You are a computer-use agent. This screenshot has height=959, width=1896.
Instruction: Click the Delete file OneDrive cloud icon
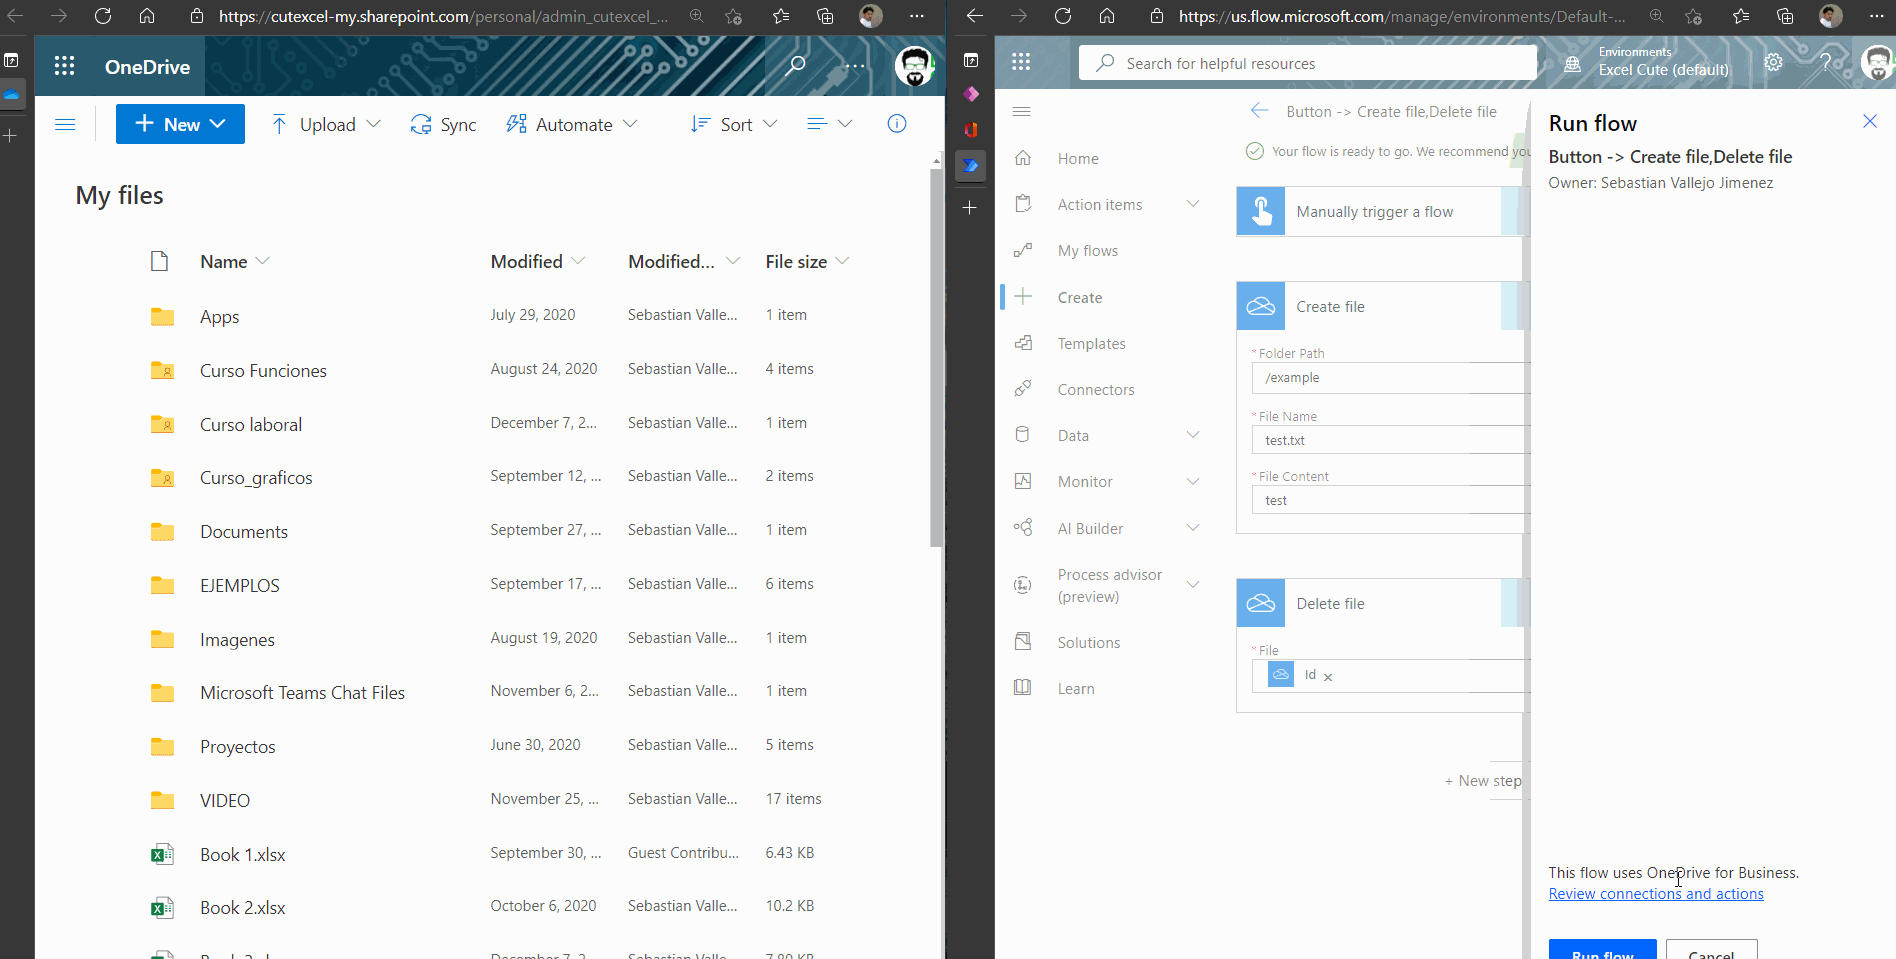click(x=1261, y=603)
